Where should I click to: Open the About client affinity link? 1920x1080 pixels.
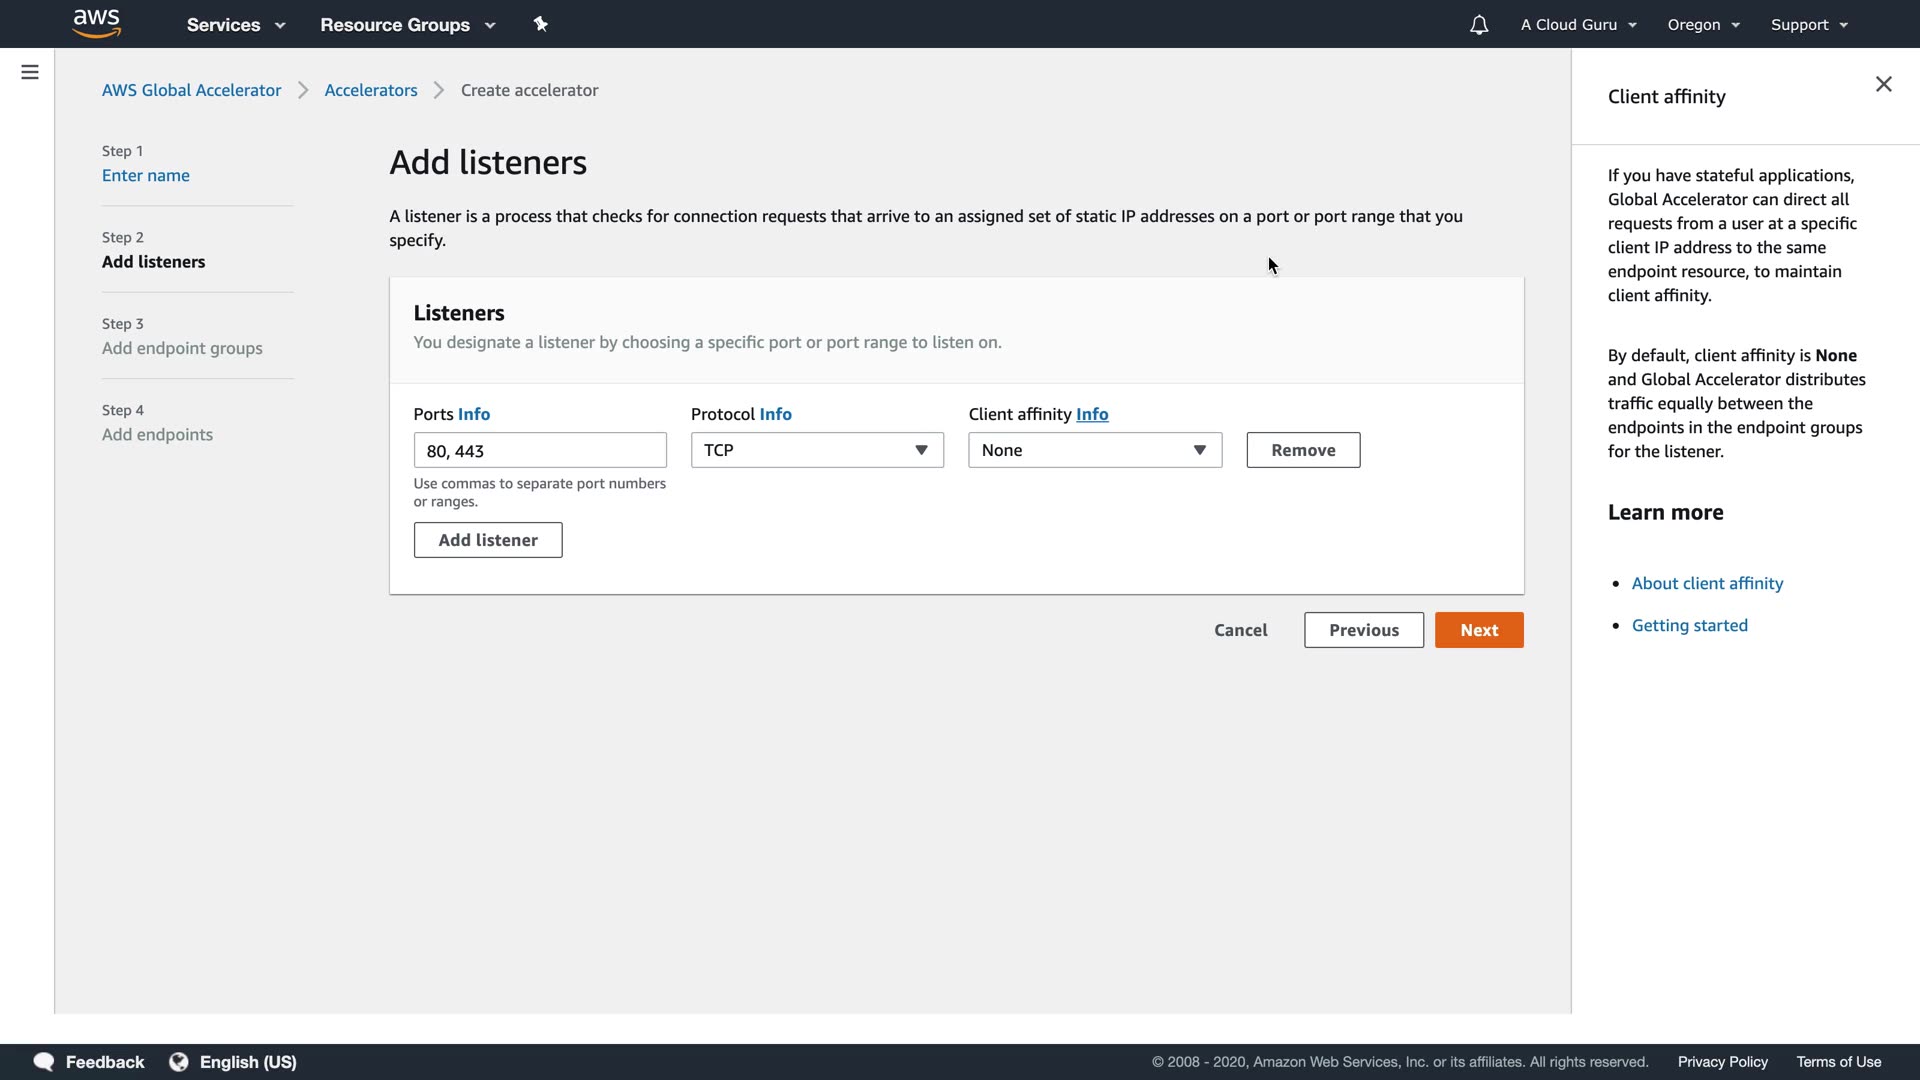(x=1707, y=583)
